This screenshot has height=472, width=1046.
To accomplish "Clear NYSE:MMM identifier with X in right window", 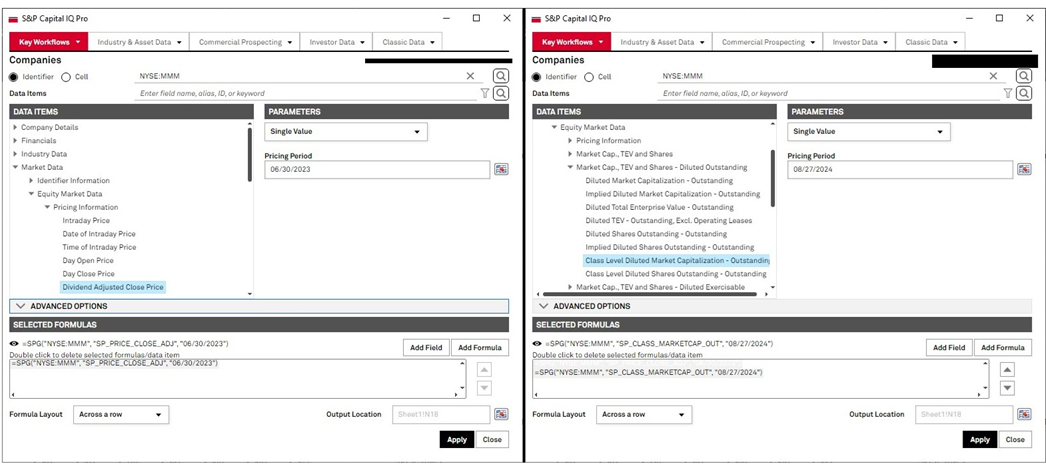I will 993,76.
